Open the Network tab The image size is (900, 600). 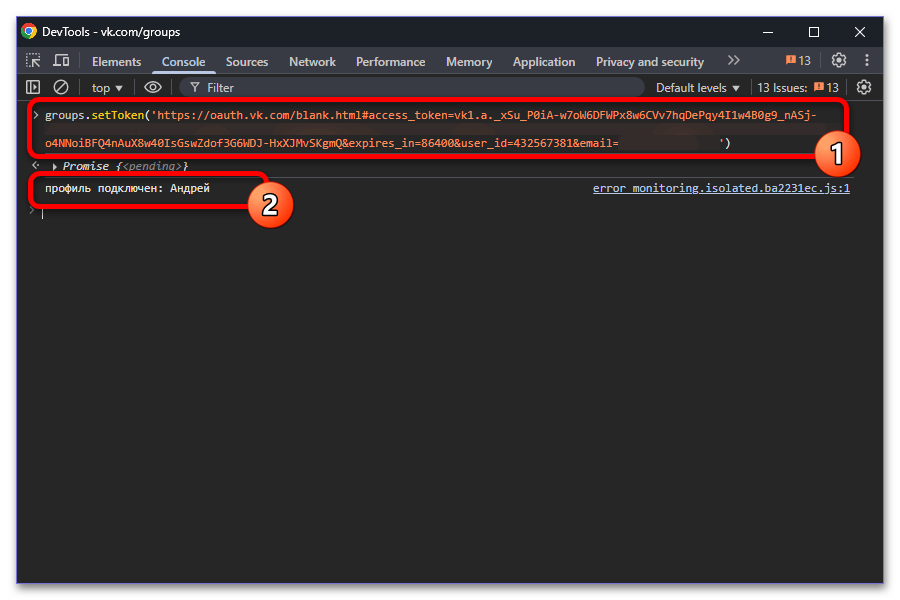pyautogui.click(x=312, y=62)
